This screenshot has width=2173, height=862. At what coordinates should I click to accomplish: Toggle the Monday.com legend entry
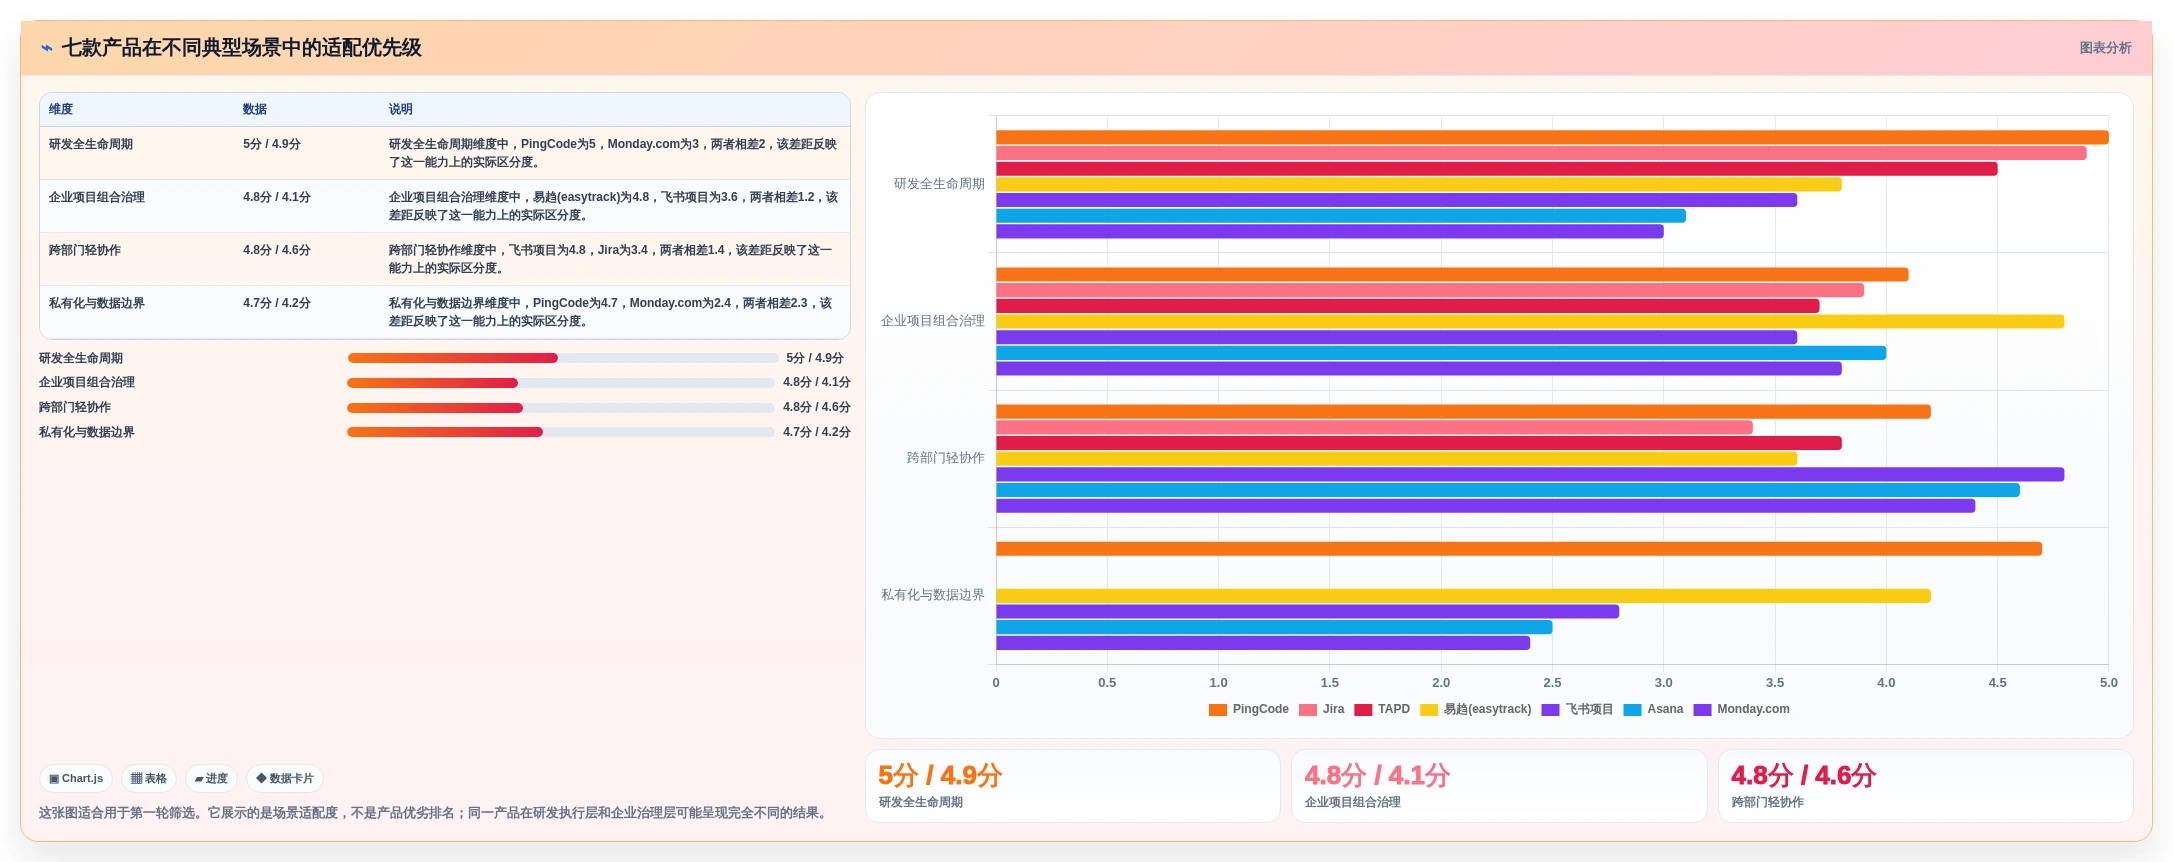1741,710
